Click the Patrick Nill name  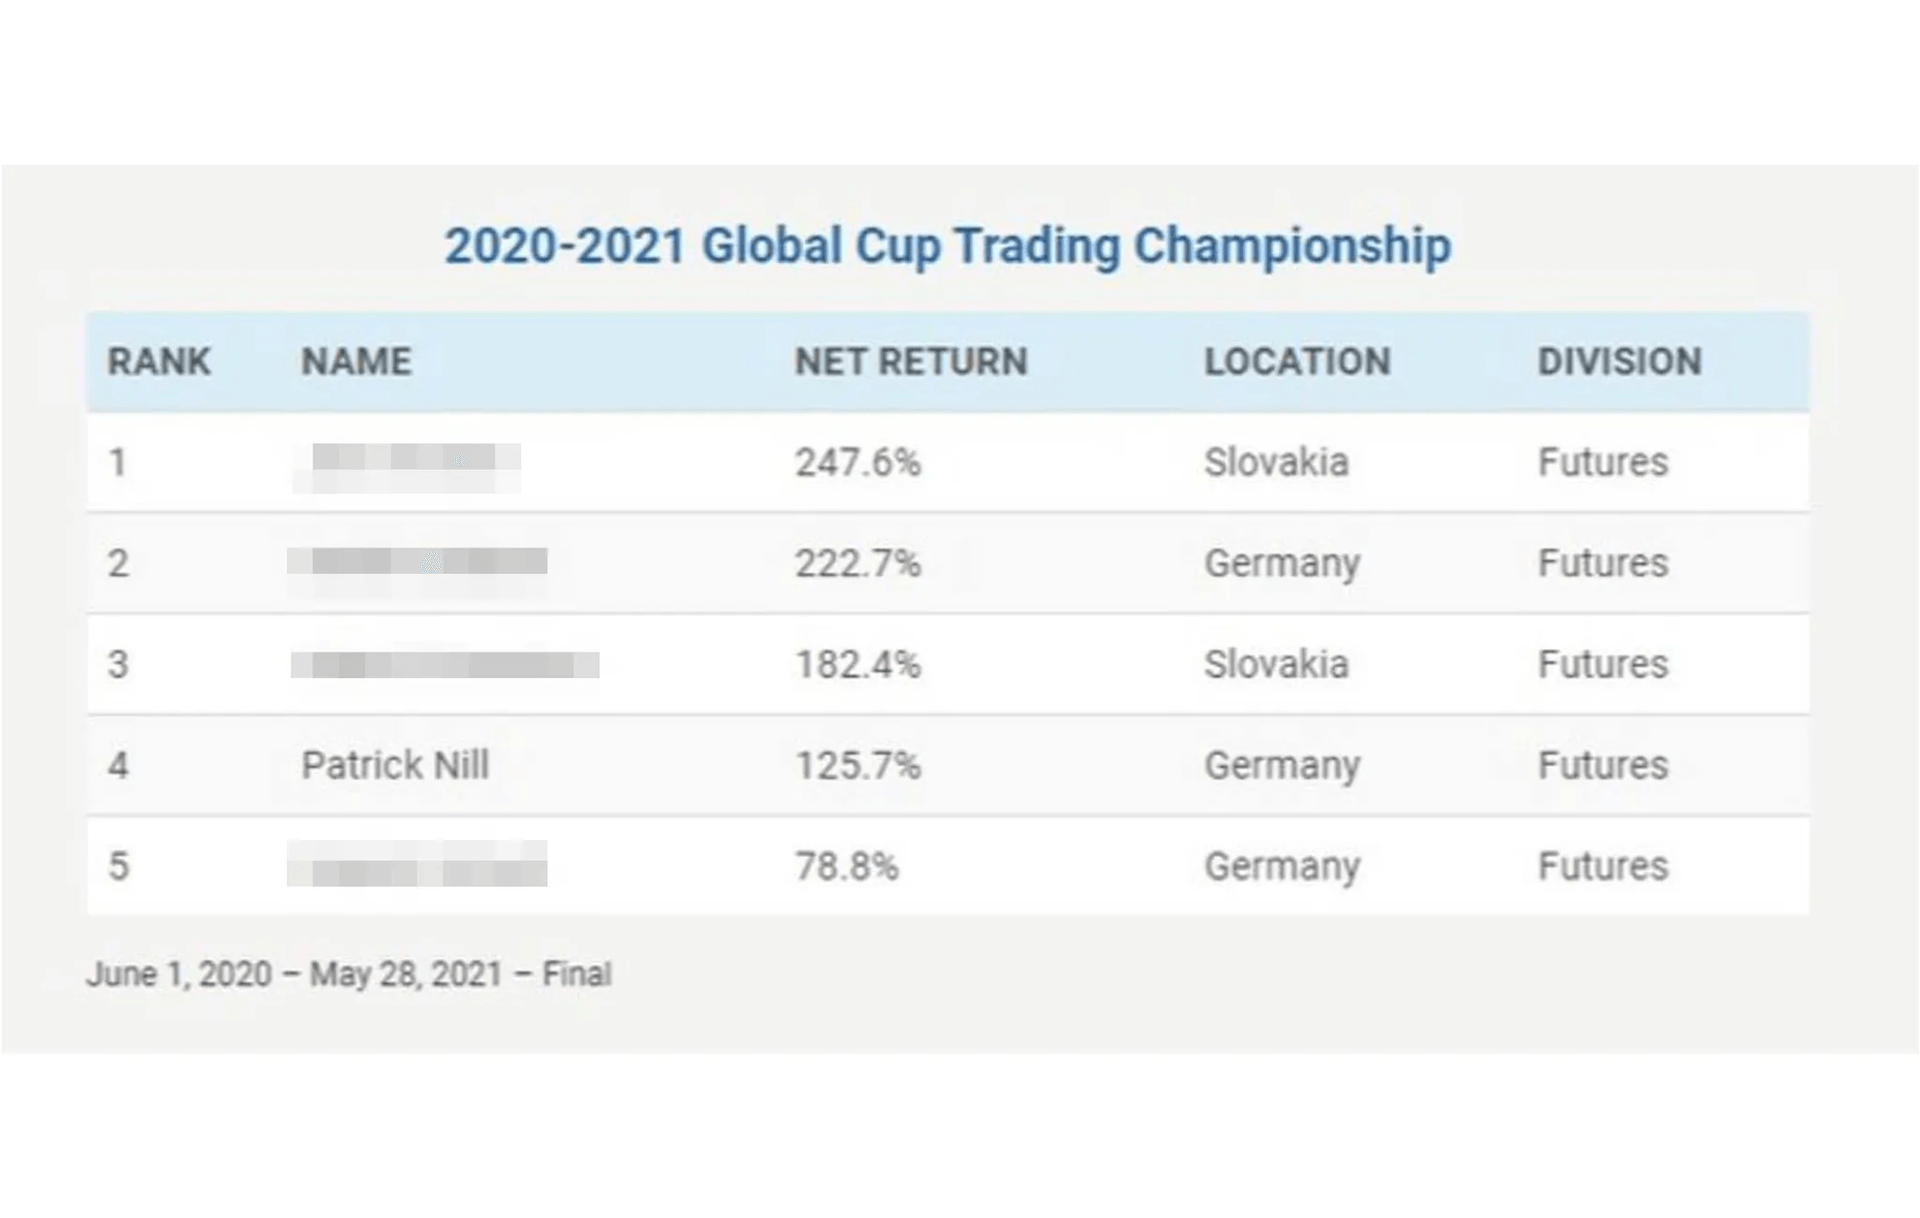[x=395, y=765]
